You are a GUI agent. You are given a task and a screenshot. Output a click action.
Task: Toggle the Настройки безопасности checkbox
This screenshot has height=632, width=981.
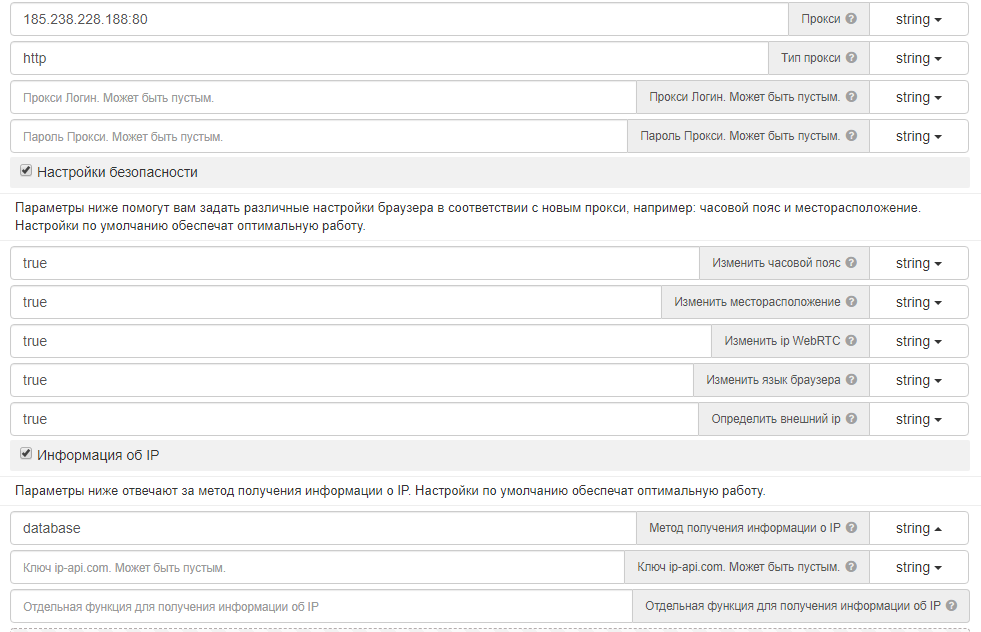pos(26,171)
